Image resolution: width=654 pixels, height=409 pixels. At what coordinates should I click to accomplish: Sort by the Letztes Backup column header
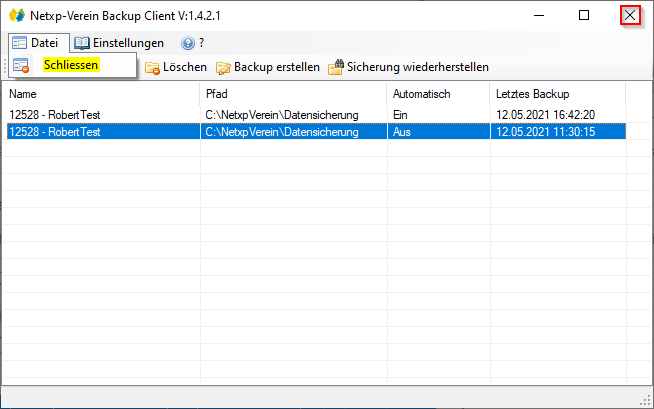[558, 94]
